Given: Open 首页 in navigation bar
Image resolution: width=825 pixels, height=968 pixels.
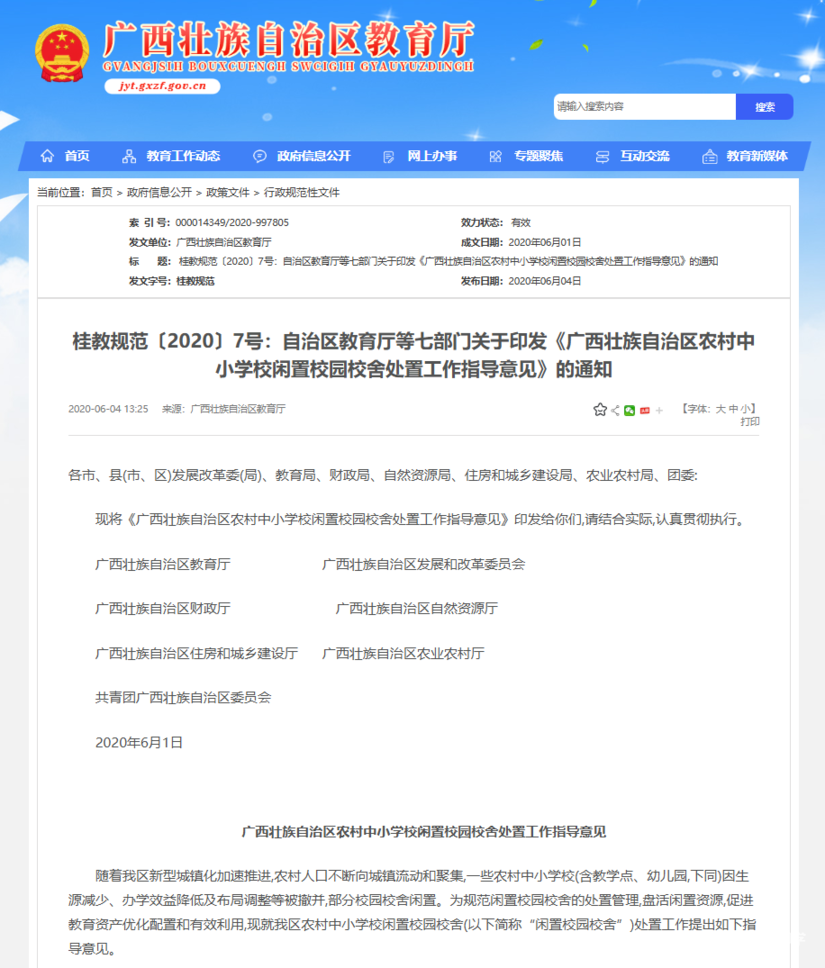Looking at the screenshot, I should pos(77,156).
